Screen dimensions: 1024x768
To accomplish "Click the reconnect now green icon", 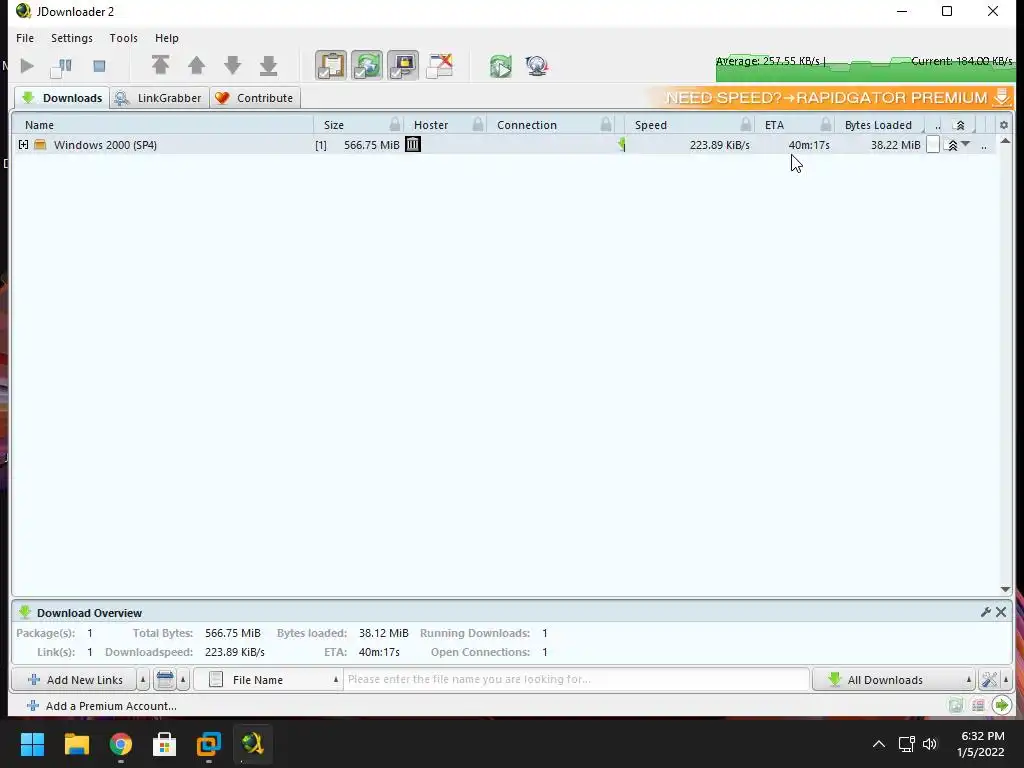I will (x=501, y=66).
